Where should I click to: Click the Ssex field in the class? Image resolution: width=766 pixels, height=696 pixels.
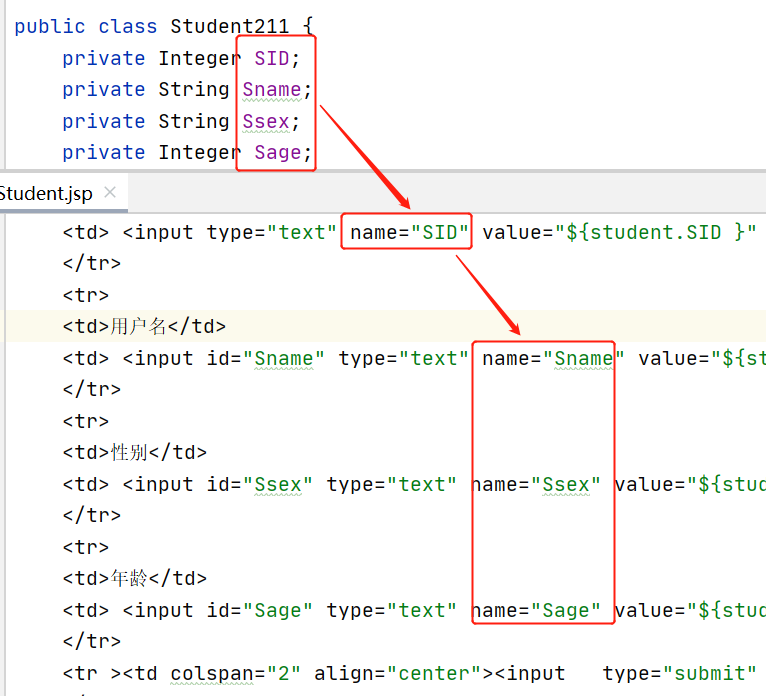click(266, 121)
